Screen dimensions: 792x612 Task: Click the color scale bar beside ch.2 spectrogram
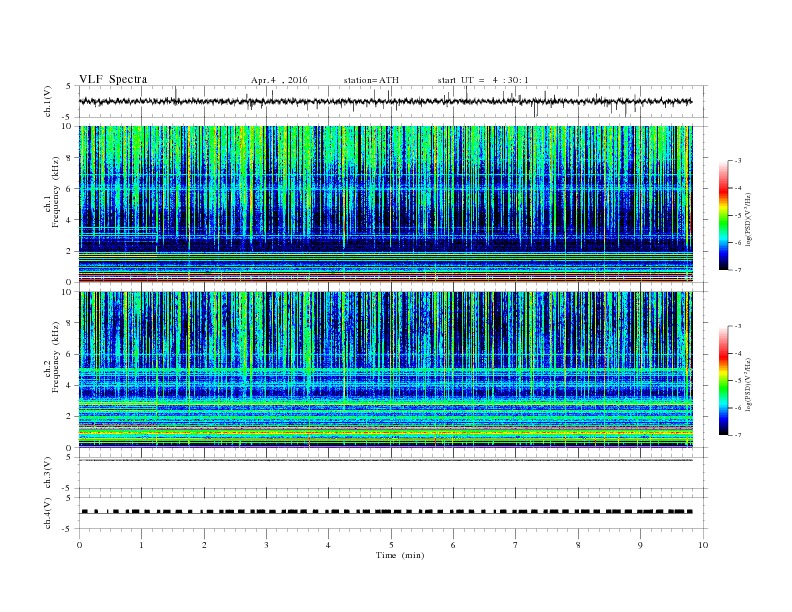(723, 381)
